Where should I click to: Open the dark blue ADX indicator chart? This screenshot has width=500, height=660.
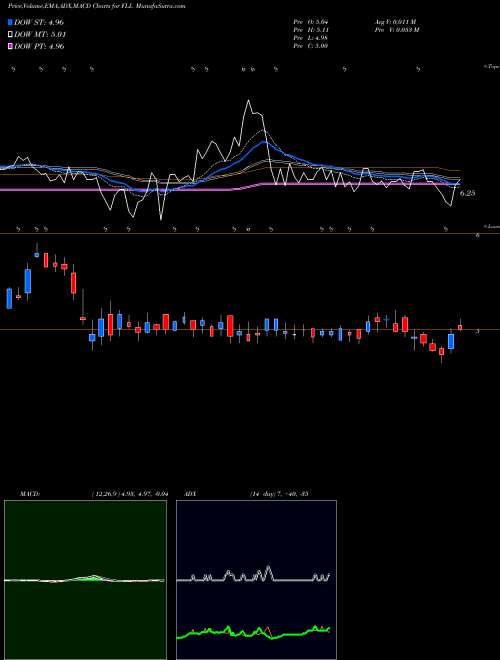point(256,580)
